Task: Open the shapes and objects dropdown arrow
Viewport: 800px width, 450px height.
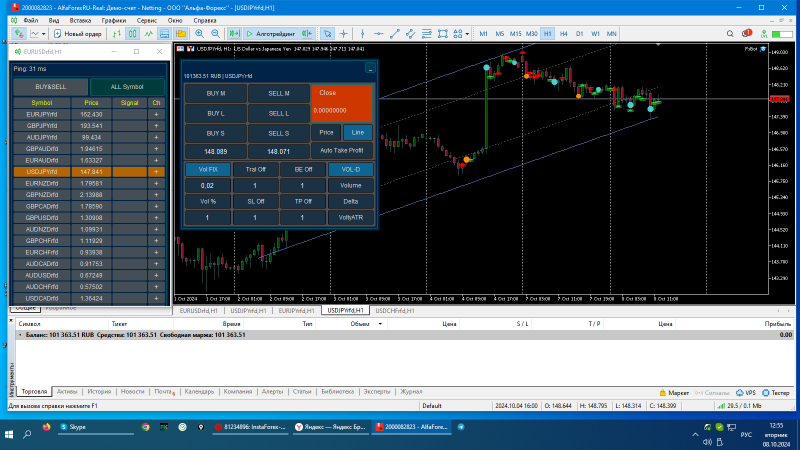Action: pyautogui.click(x=467, y=34)
